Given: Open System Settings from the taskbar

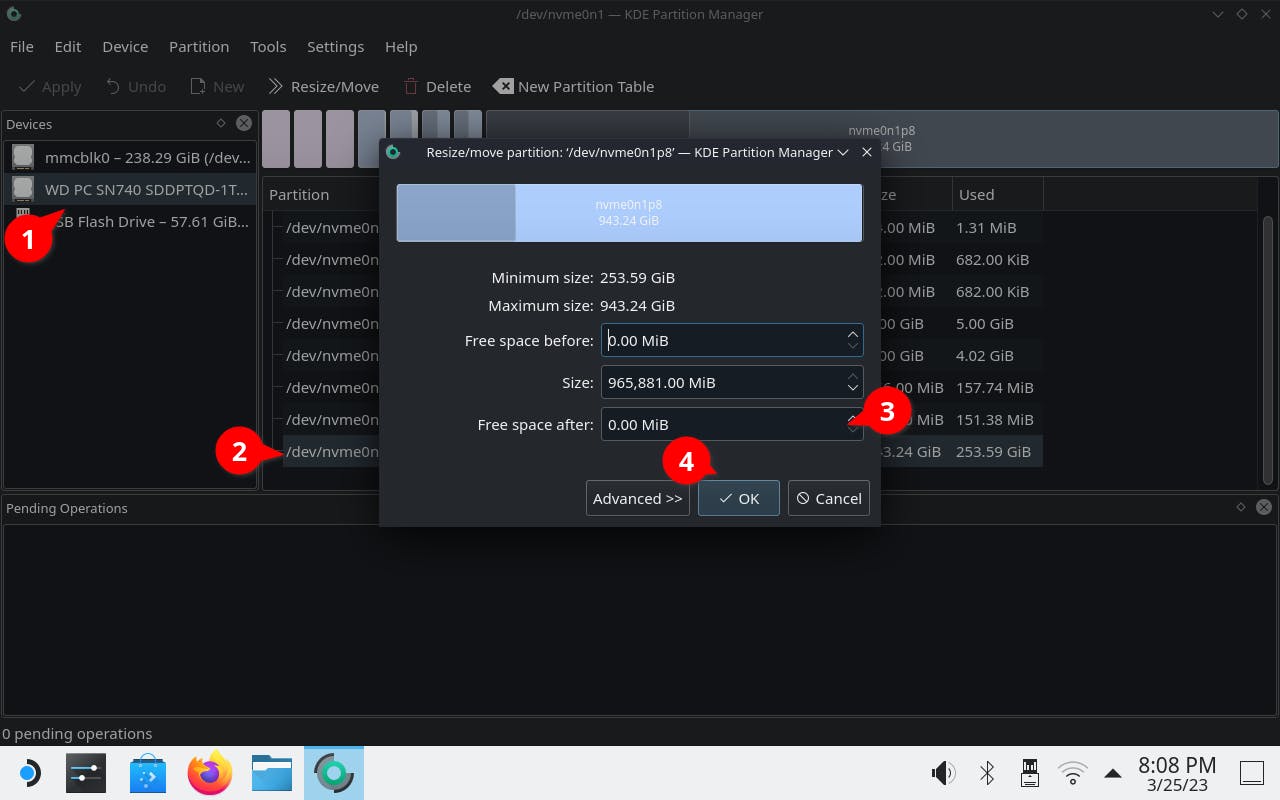Looking at the screenshot, I should coord(86,773).
